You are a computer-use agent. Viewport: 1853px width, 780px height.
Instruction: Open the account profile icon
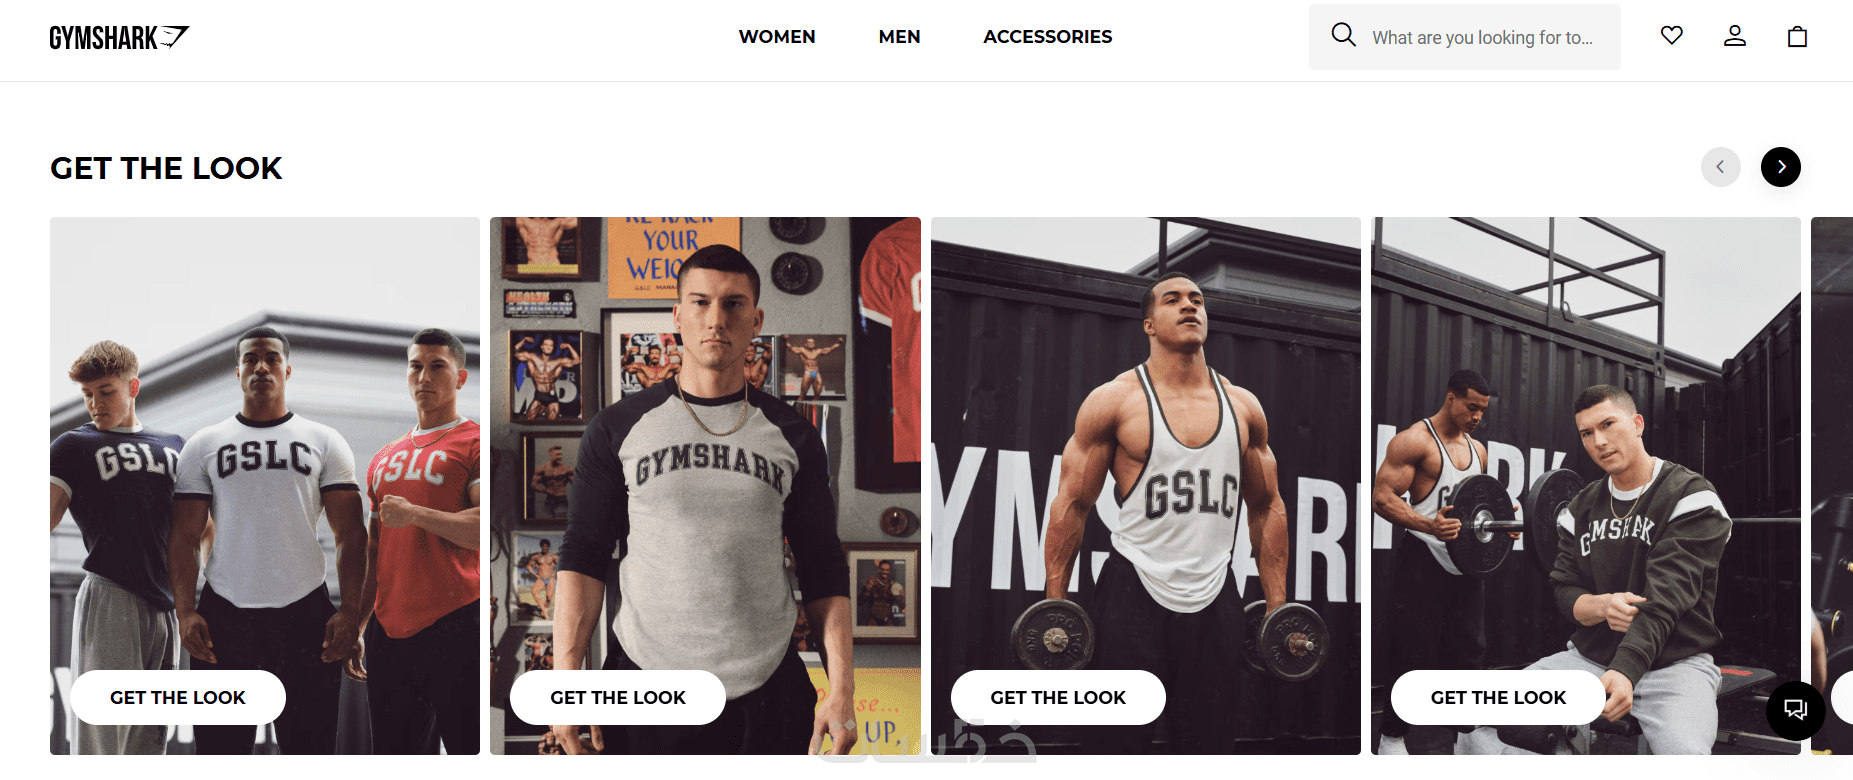point(1734,36)
